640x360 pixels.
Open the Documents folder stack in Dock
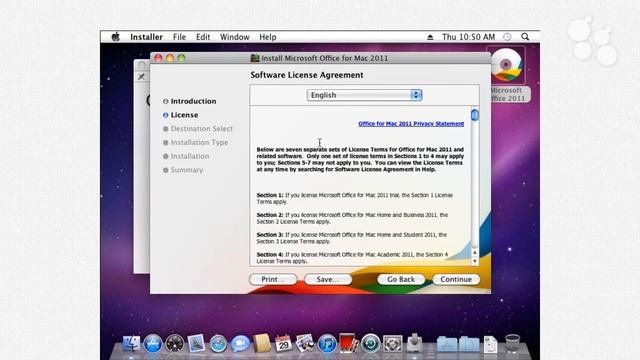pos(469,344)
